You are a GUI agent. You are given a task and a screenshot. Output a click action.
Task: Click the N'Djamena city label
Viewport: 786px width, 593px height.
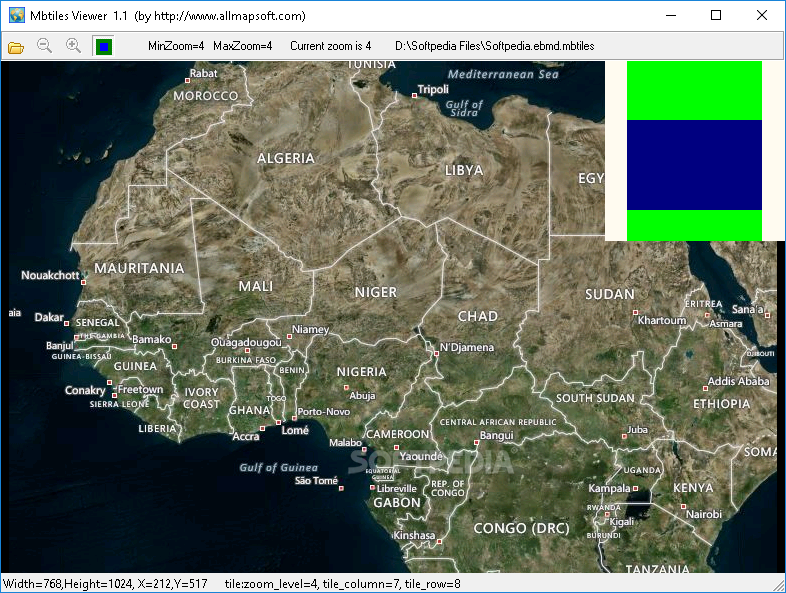467,347
